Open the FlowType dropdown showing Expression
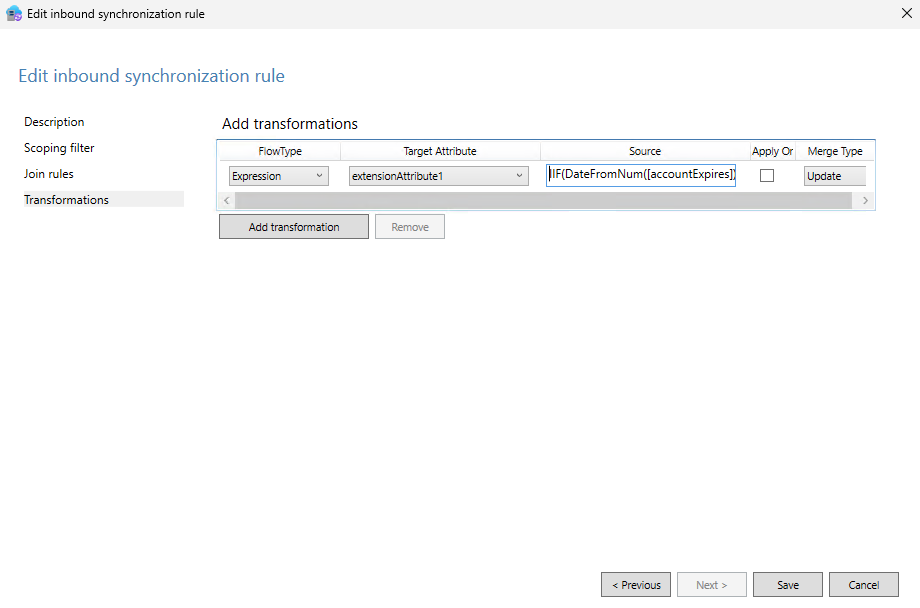 278,175
